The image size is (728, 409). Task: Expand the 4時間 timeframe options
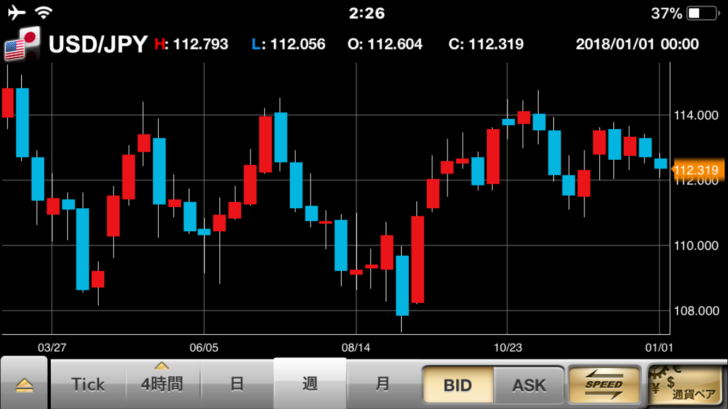click(x=162, y=384)
